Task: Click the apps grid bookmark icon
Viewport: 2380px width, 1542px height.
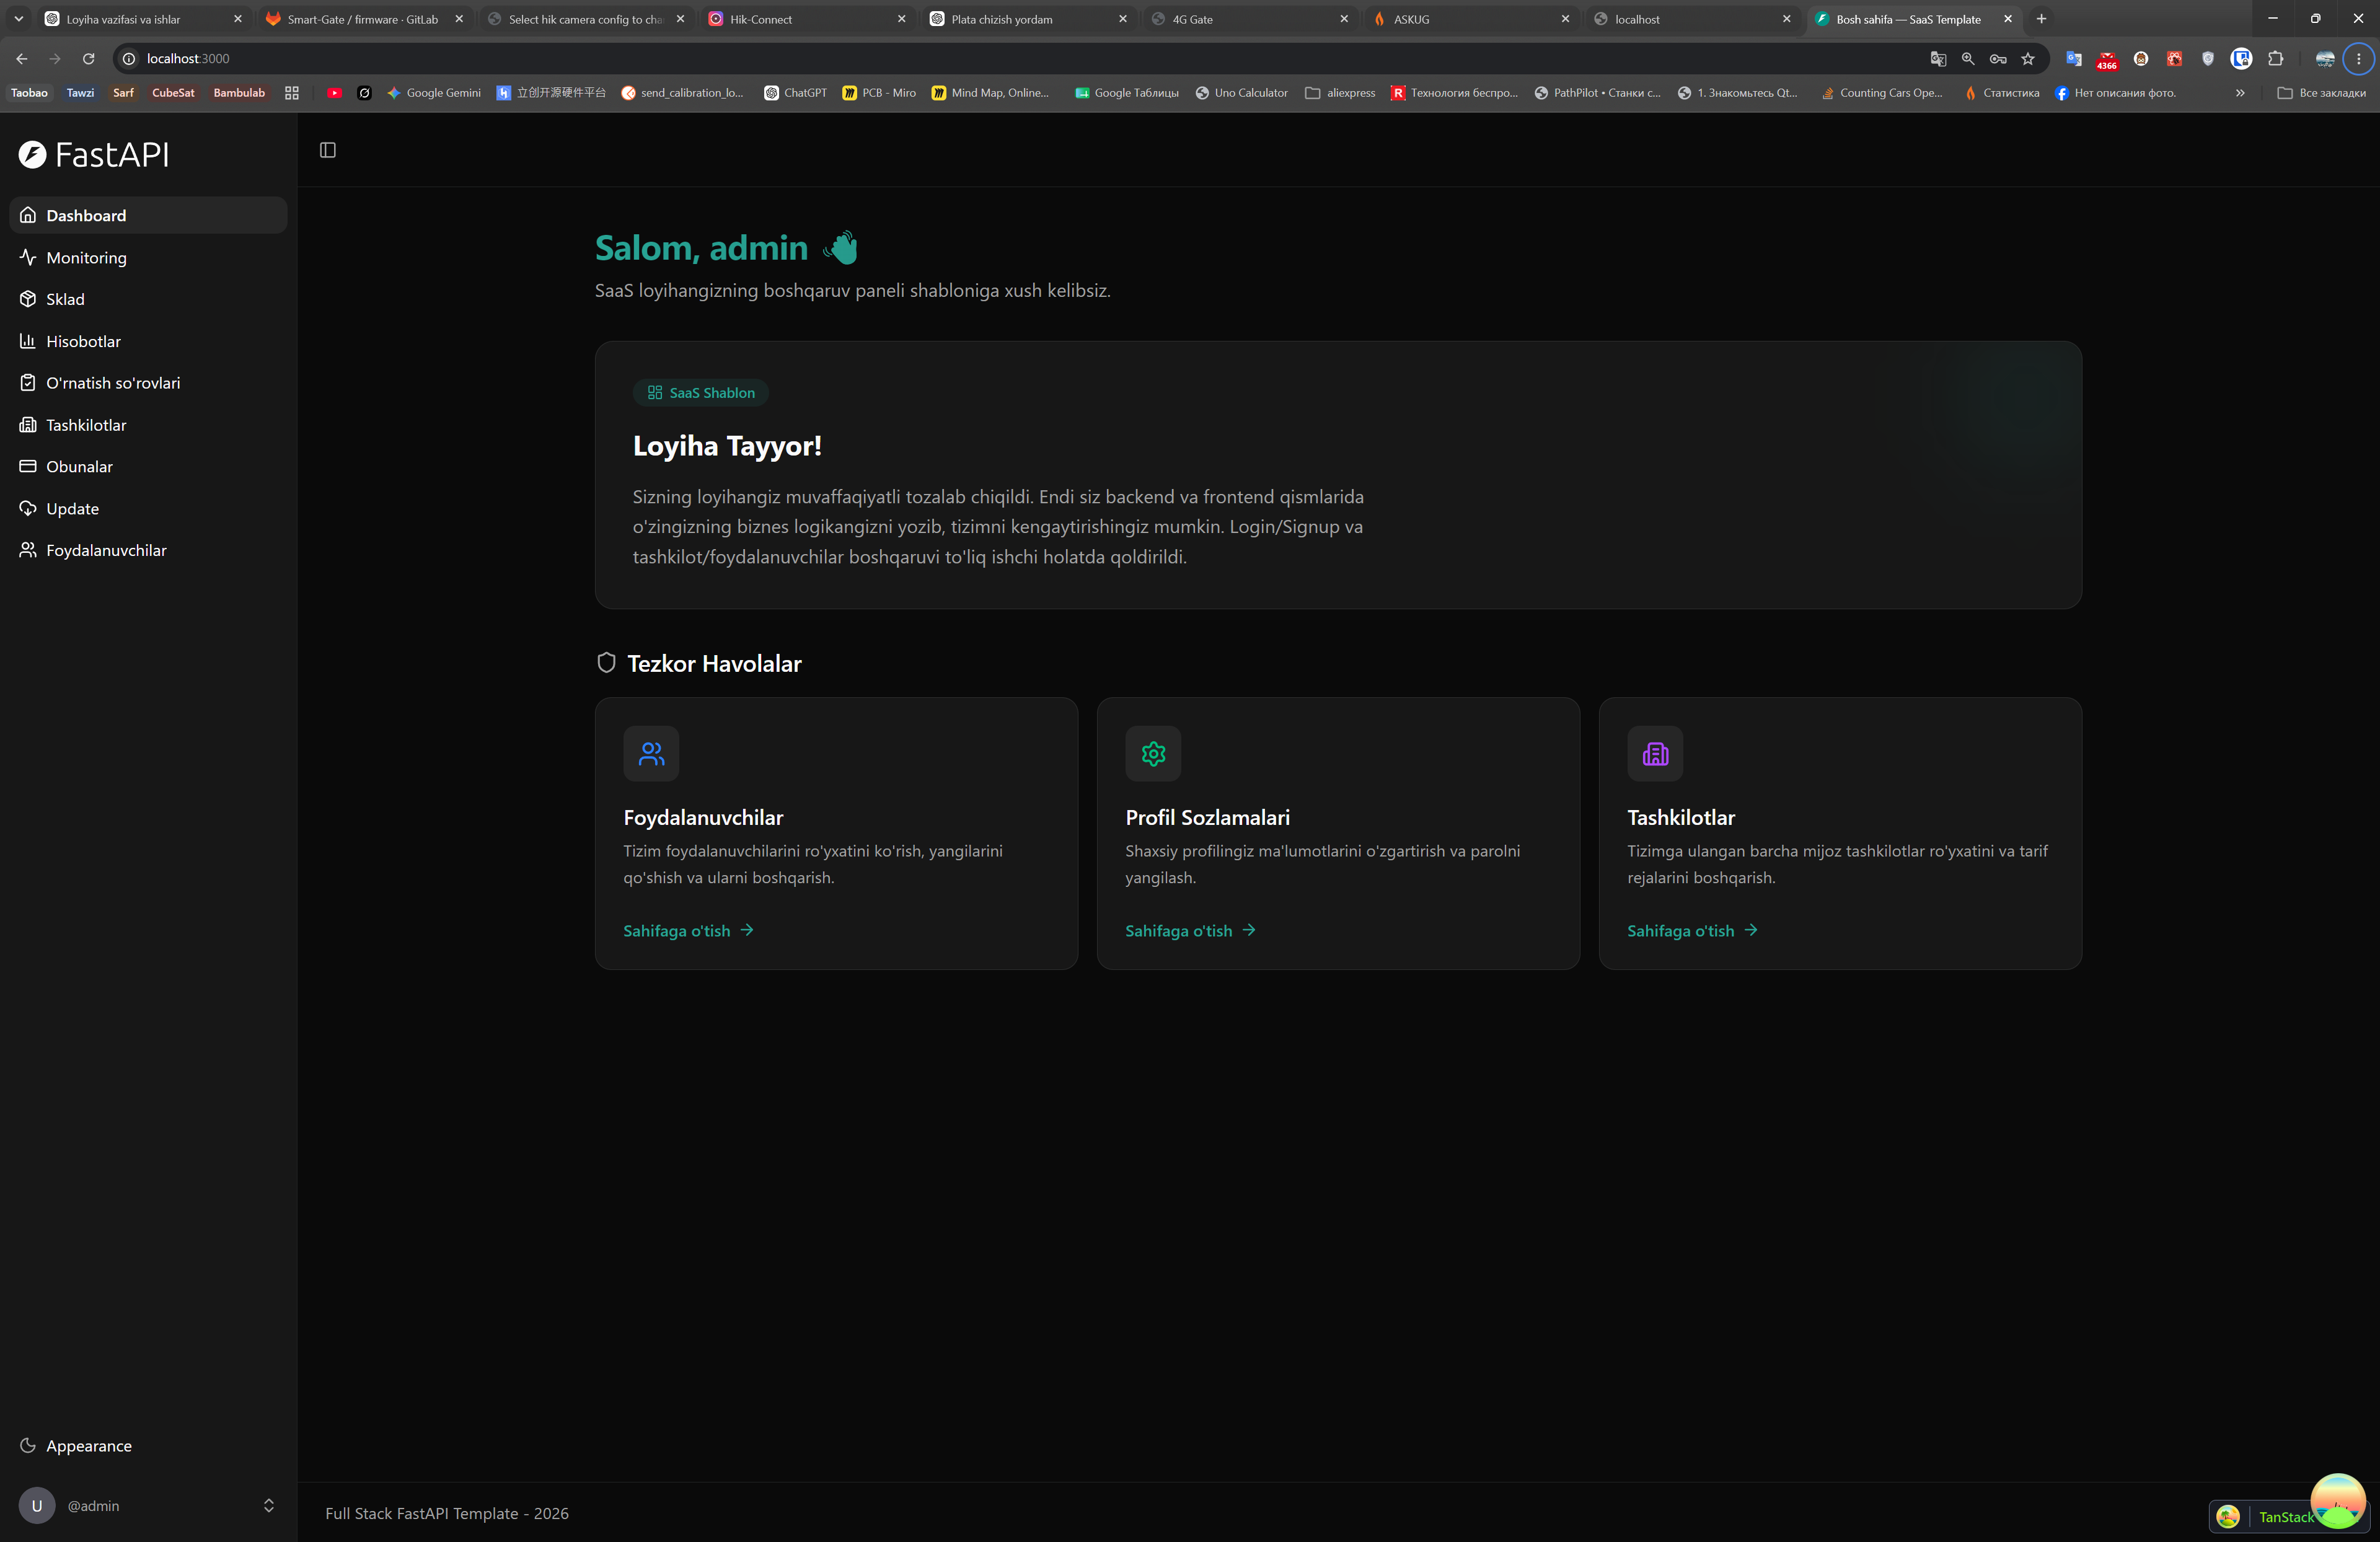Action: 292,93
